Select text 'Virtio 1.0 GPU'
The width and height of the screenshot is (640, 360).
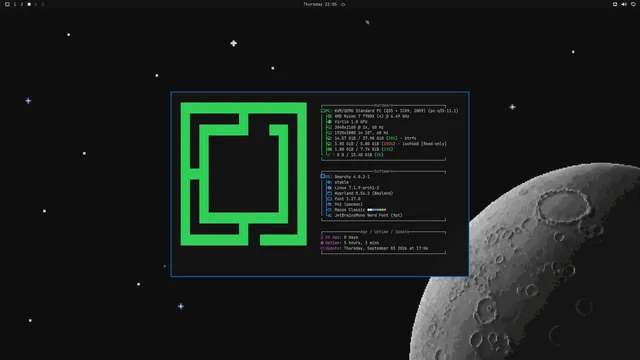click(351, 122)
